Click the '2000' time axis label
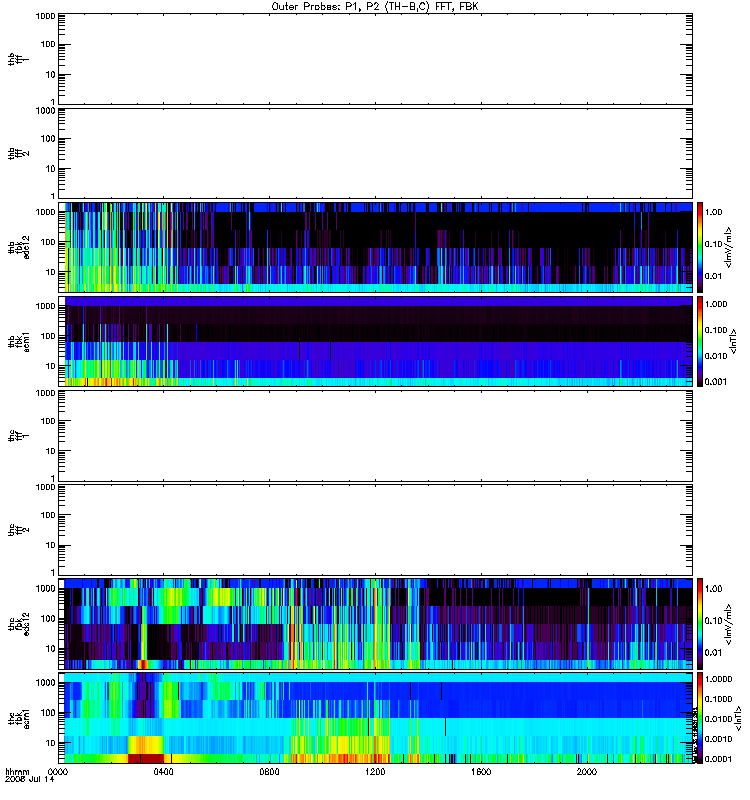Viewport: 750px width, 800px height. pos(587,772)
